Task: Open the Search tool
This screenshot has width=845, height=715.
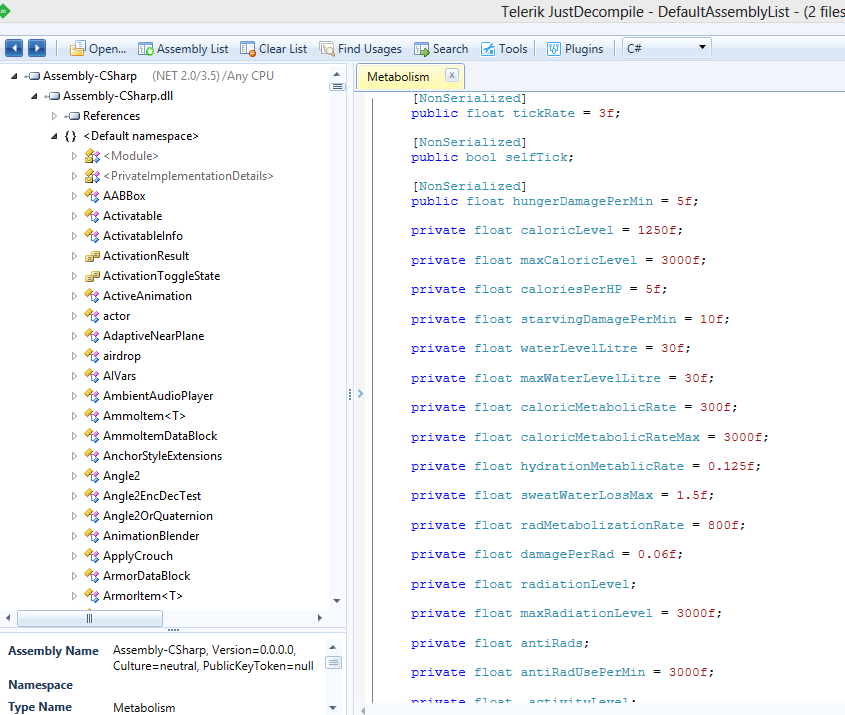Action: click(441, 49)
